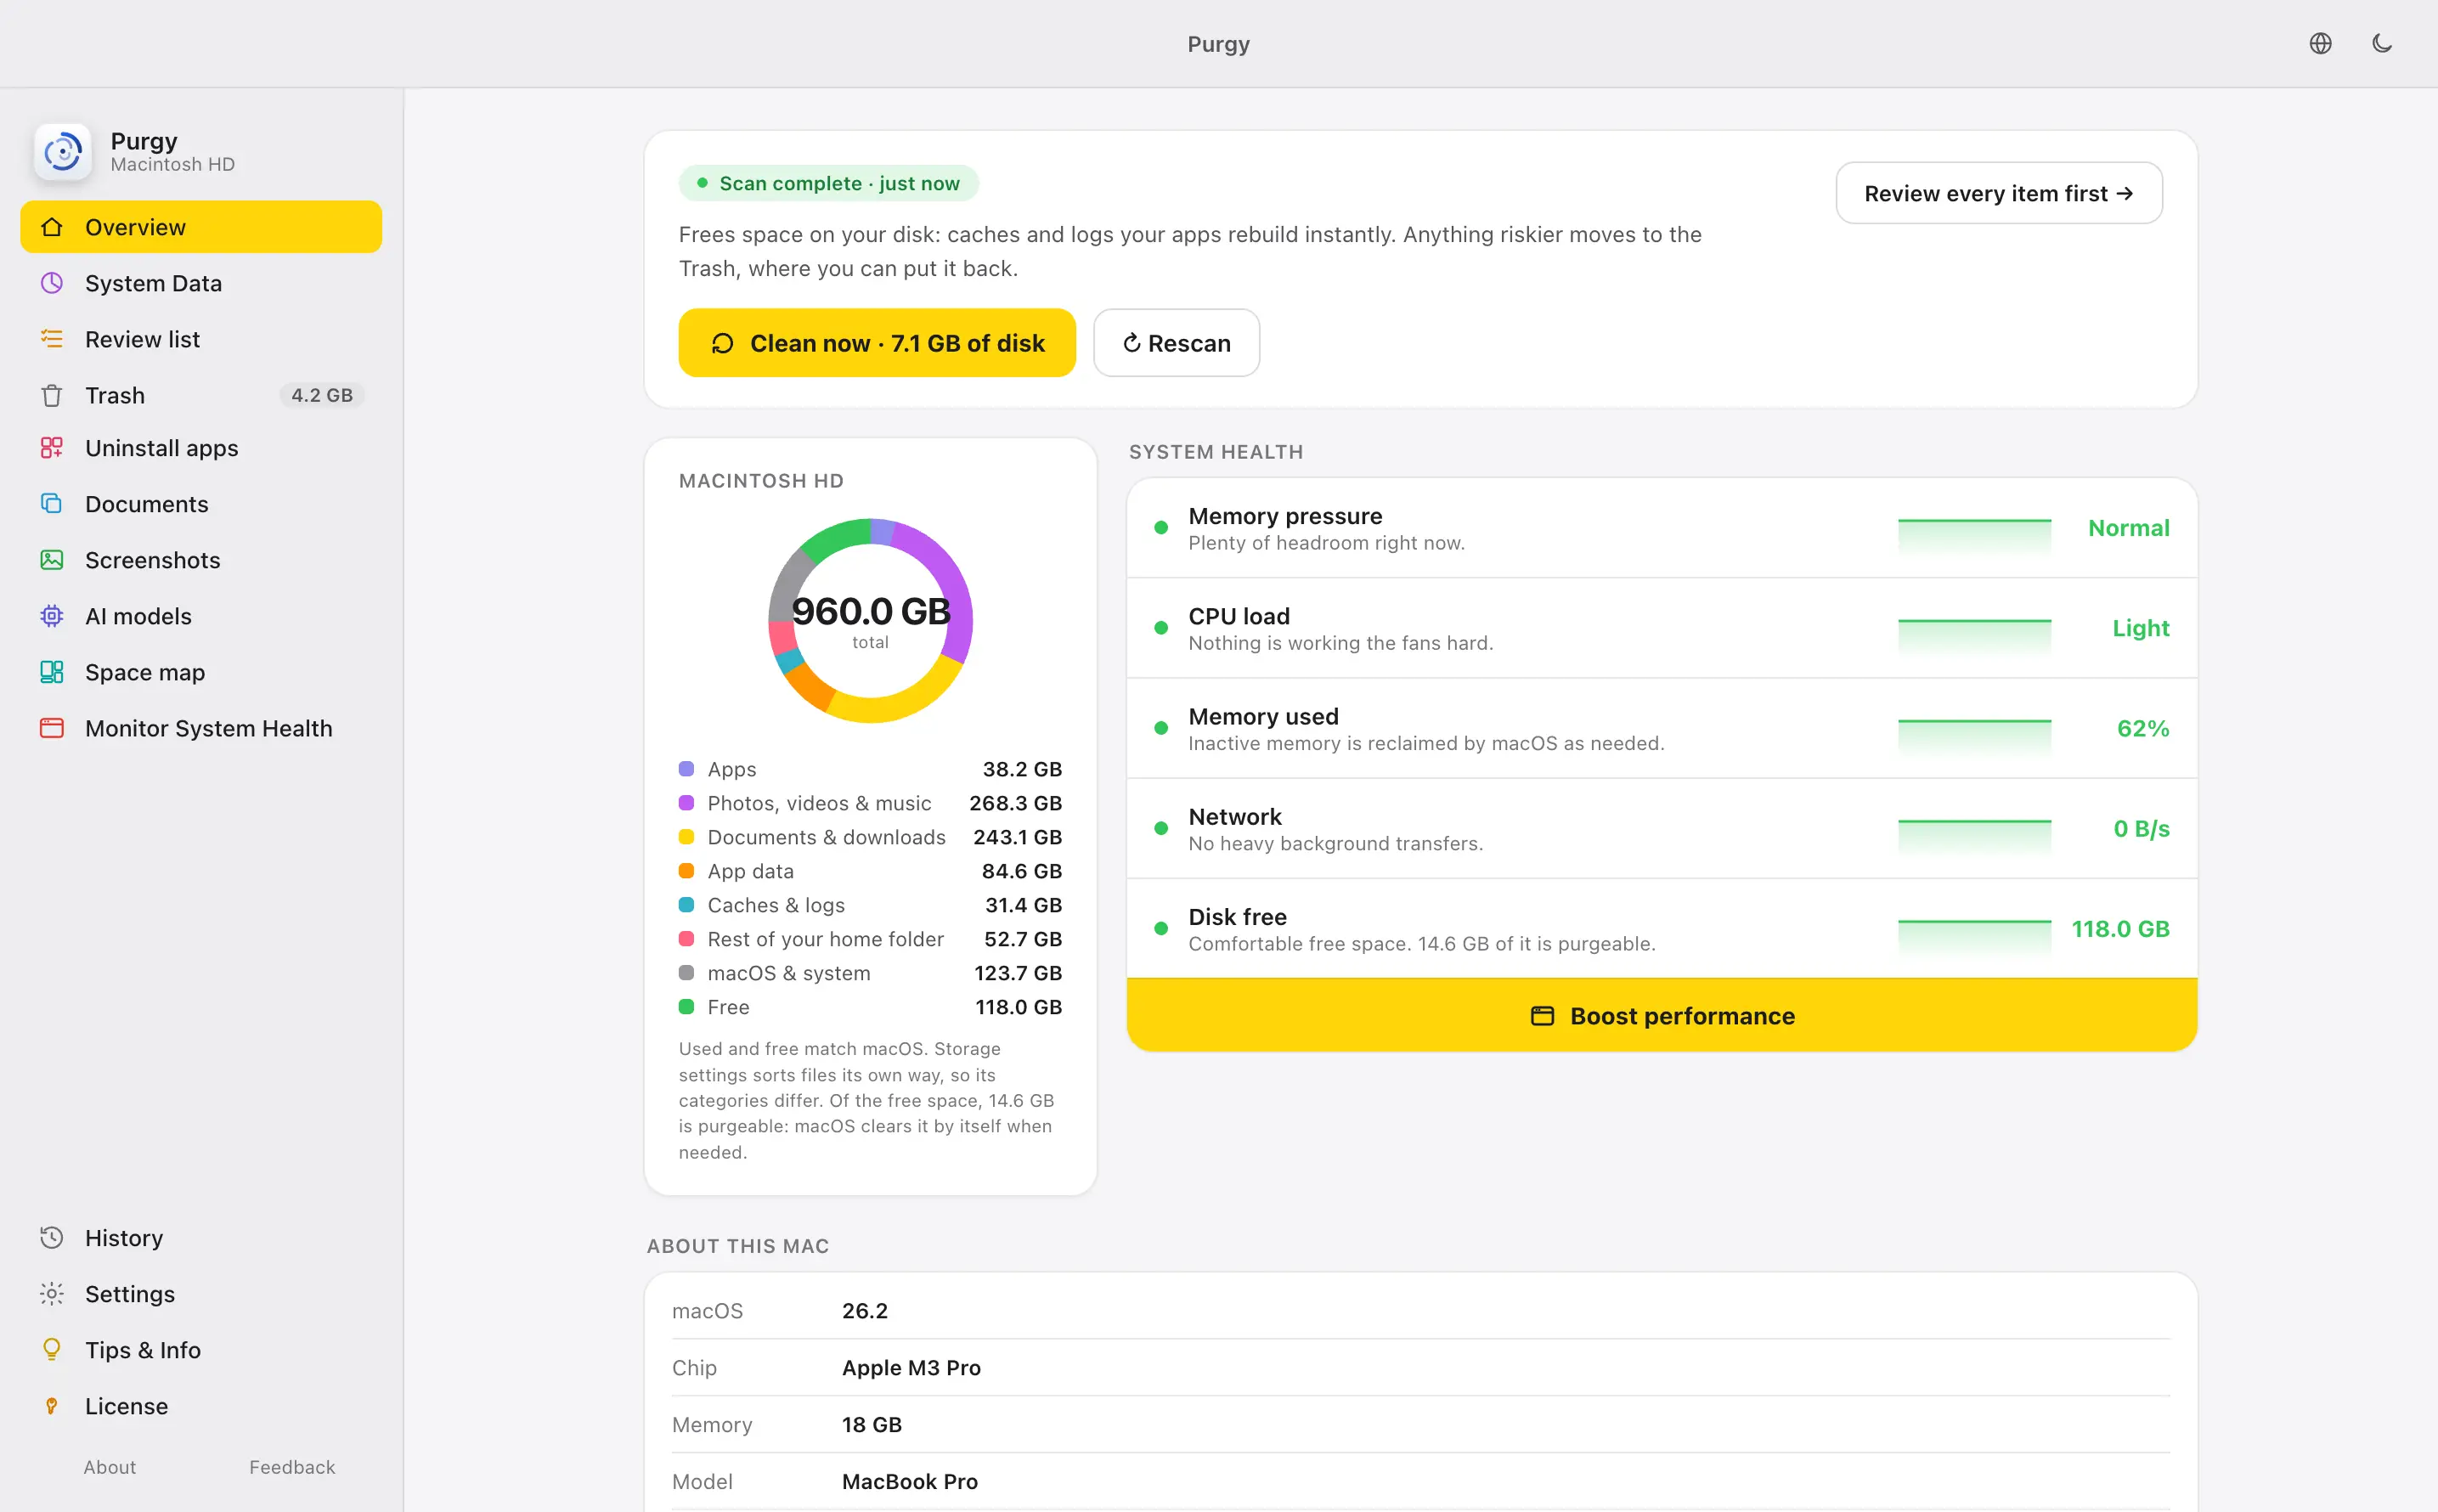
Task: Open Review list in the sidebar
Action: [201, 339]
